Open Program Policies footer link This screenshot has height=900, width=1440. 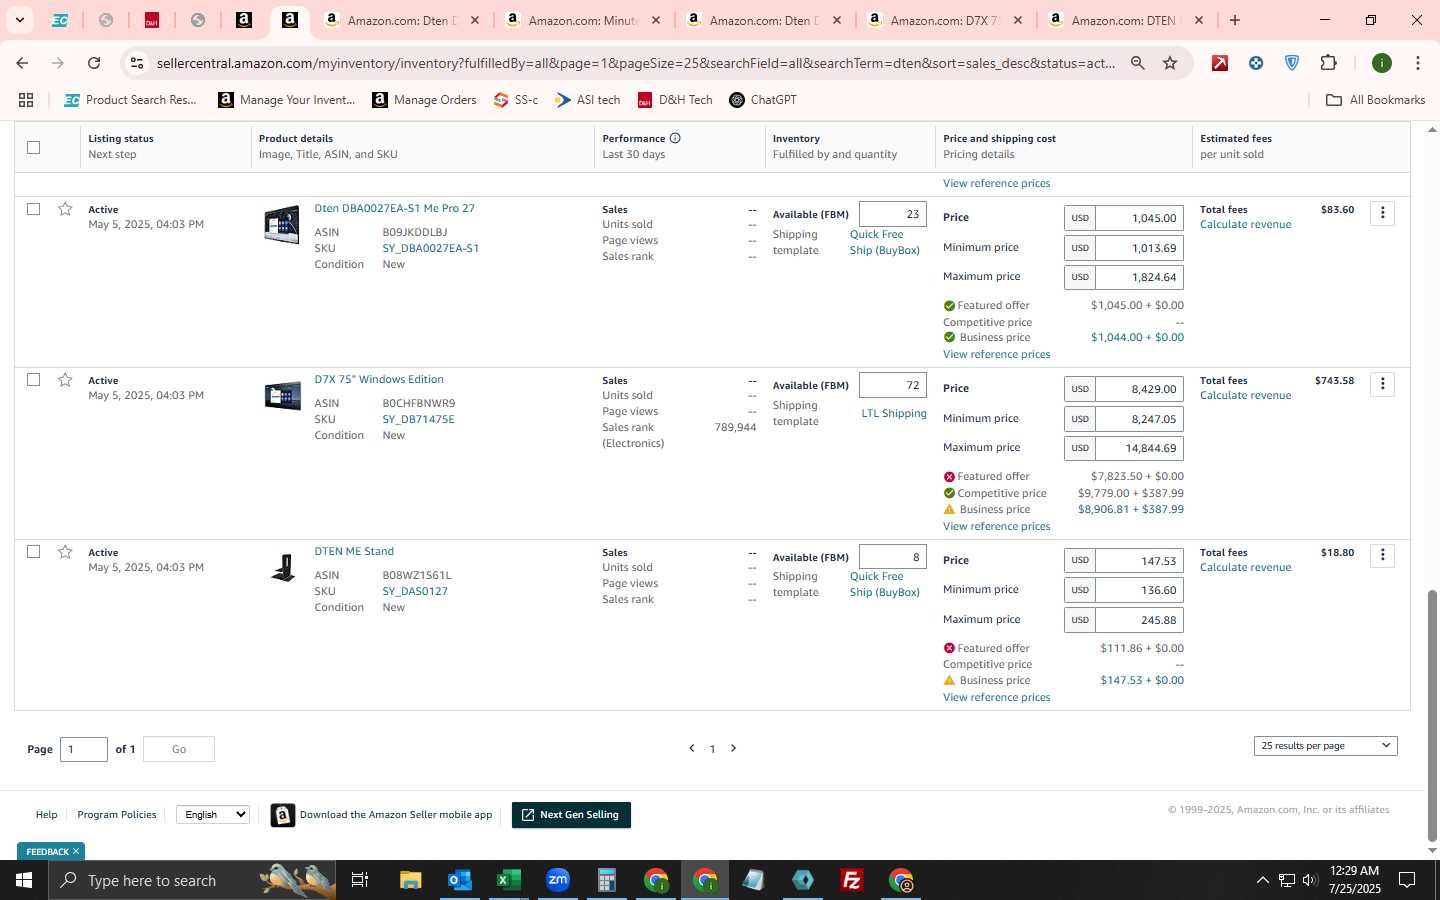[x=117, y=814]
